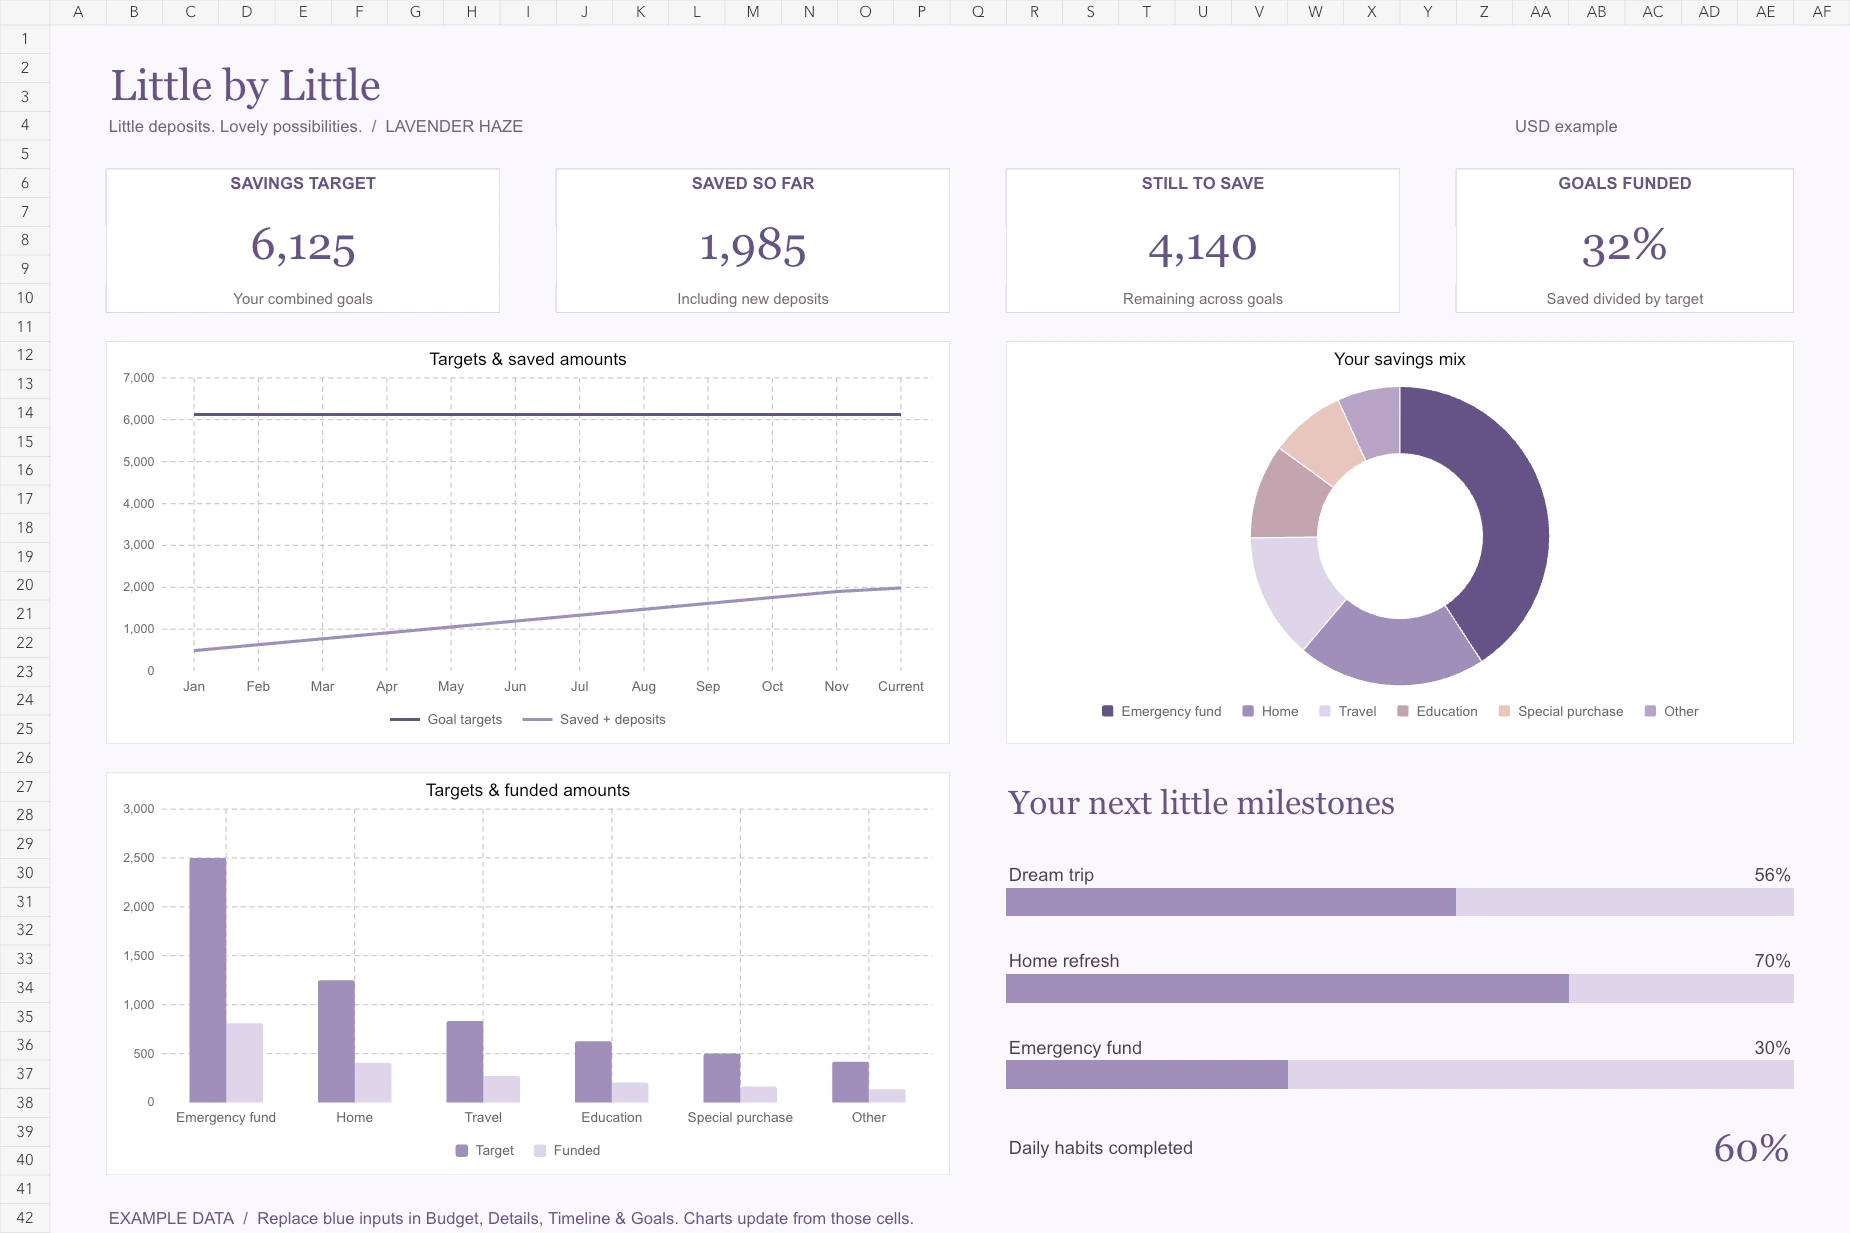Click the "Current" axis label on line chart
Screen dimensions: 1850x1233
(x=901, y=686)
